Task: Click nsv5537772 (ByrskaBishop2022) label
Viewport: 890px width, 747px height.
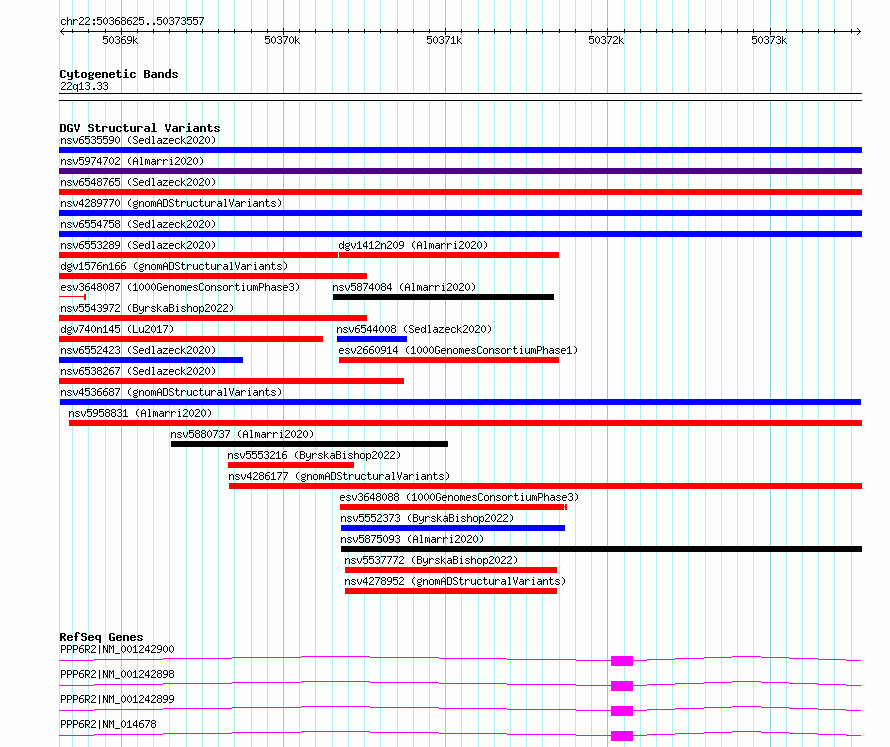Action: (431, 560)
